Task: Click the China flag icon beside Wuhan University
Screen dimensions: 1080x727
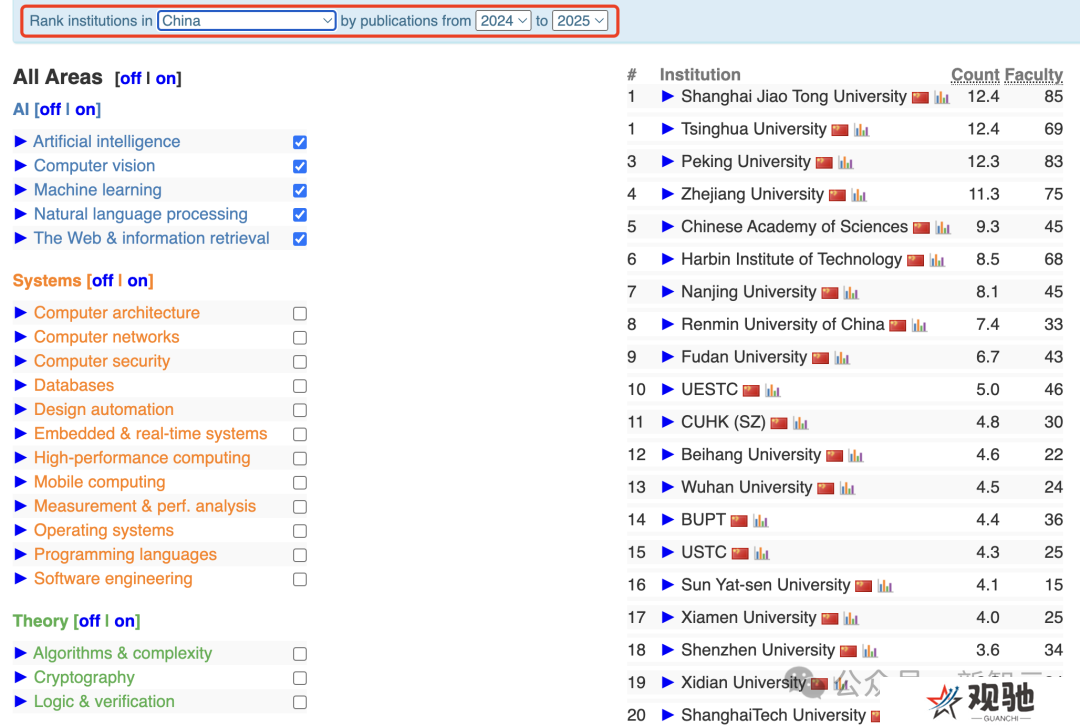Action: tap(825, 489)
